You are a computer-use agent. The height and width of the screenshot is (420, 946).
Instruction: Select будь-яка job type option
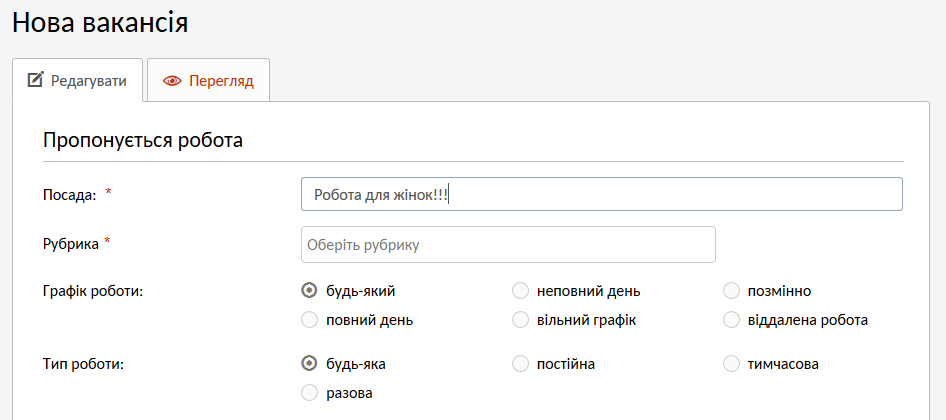(309, 364)
